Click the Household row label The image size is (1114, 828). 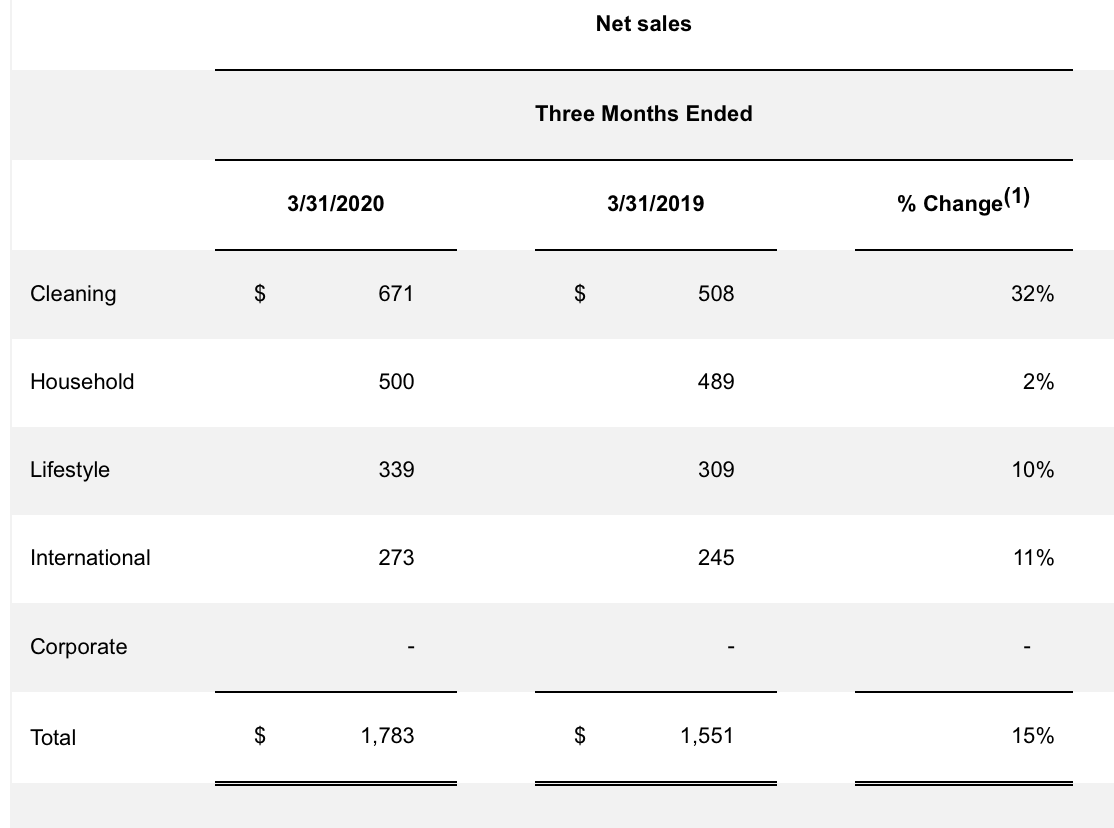tap(82, 382)
